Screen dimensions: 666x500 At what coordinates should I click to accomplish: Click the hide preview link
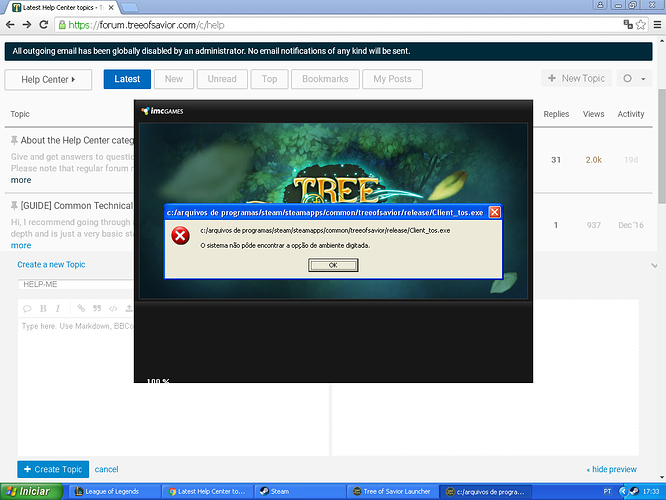611,469
